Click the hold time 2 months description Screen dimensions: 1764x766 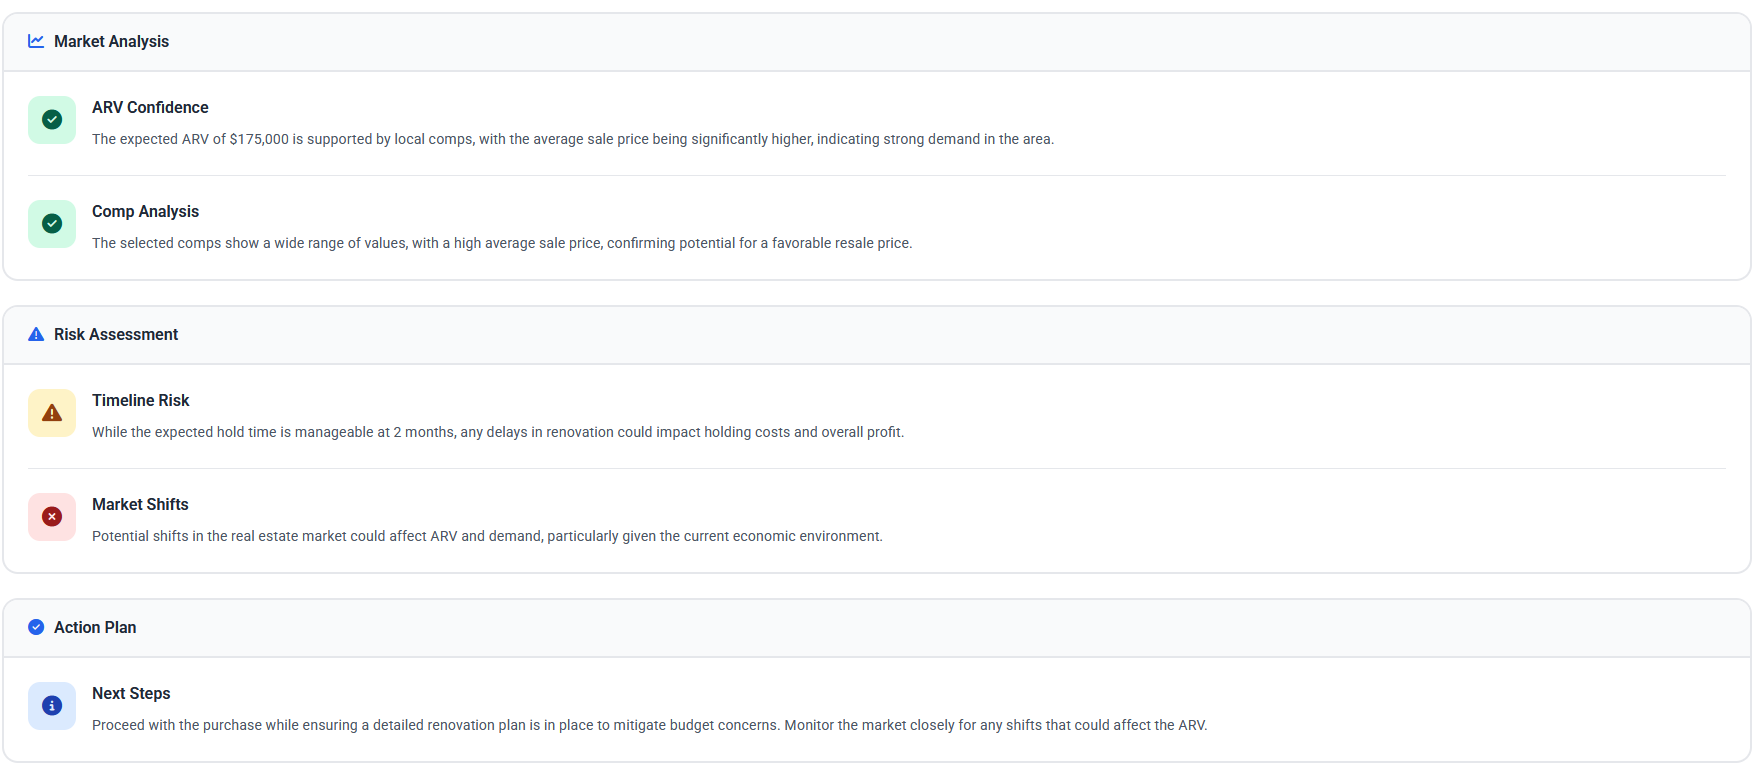497,432
